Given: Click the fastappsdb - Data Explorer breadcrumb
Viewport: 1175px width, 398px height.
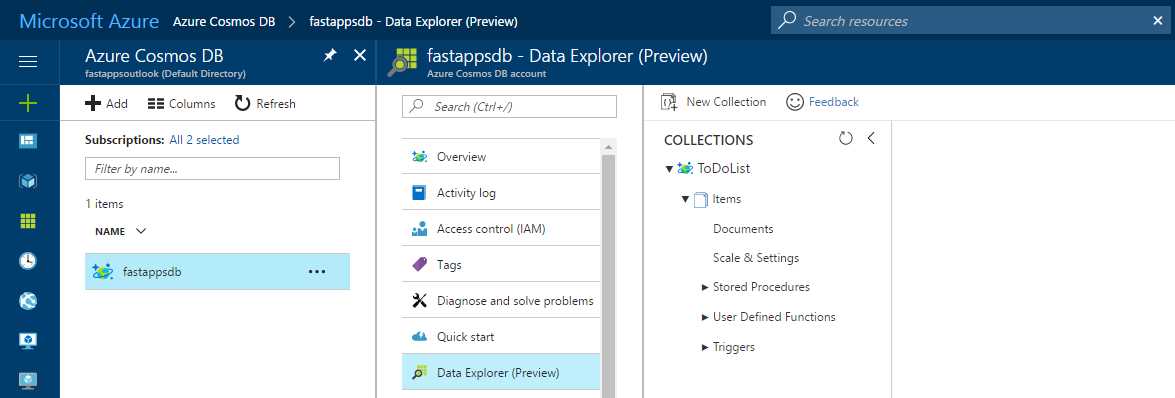Looking at the screenshot, I should click(413, 21).
